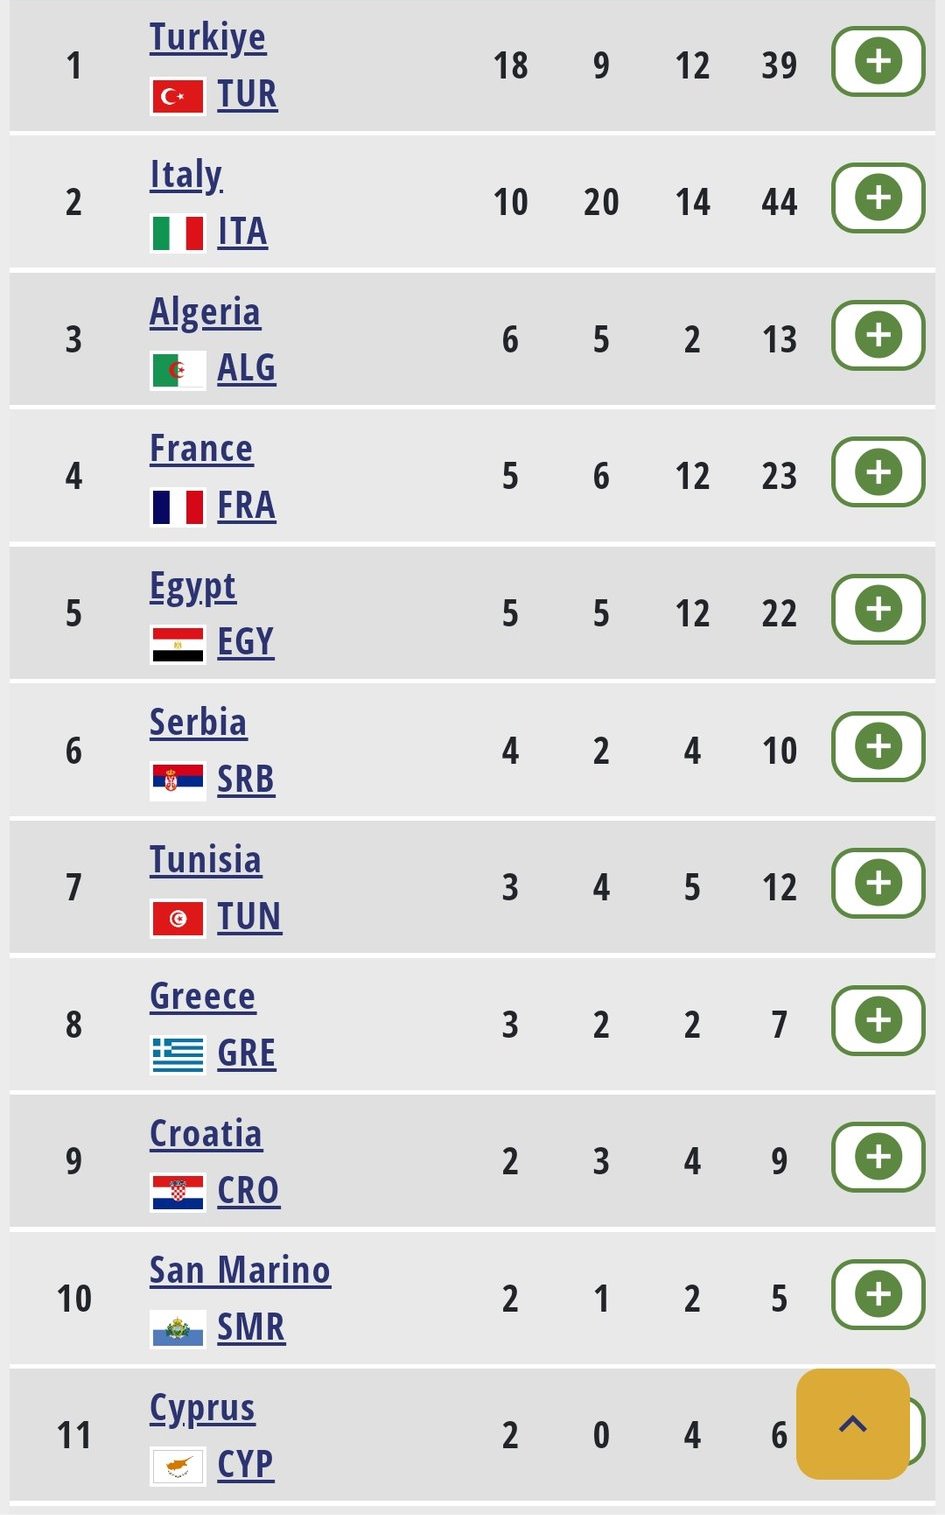The height and width of the screenshot is (1515, 945).
Task: Click the Serbia flag icon
Action: coord(178,780)
